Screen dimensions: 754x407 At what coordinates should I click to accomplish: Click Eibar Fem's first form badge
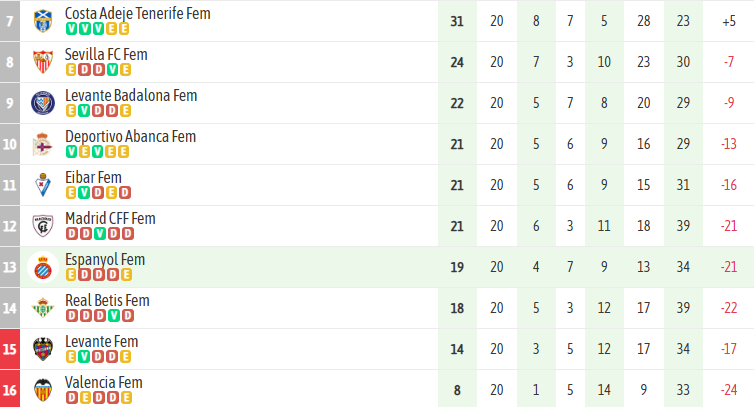tap(71, 193)
